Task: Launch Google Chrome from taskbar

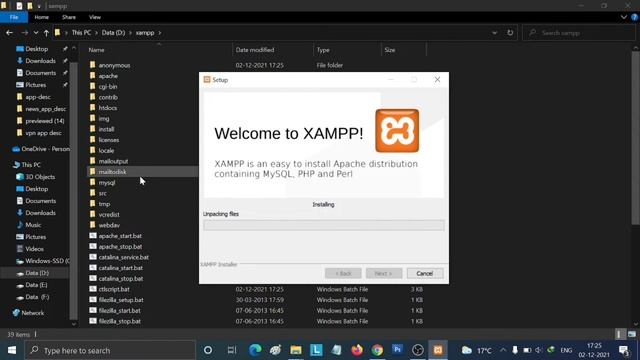Action: click(x=377, y=350)
